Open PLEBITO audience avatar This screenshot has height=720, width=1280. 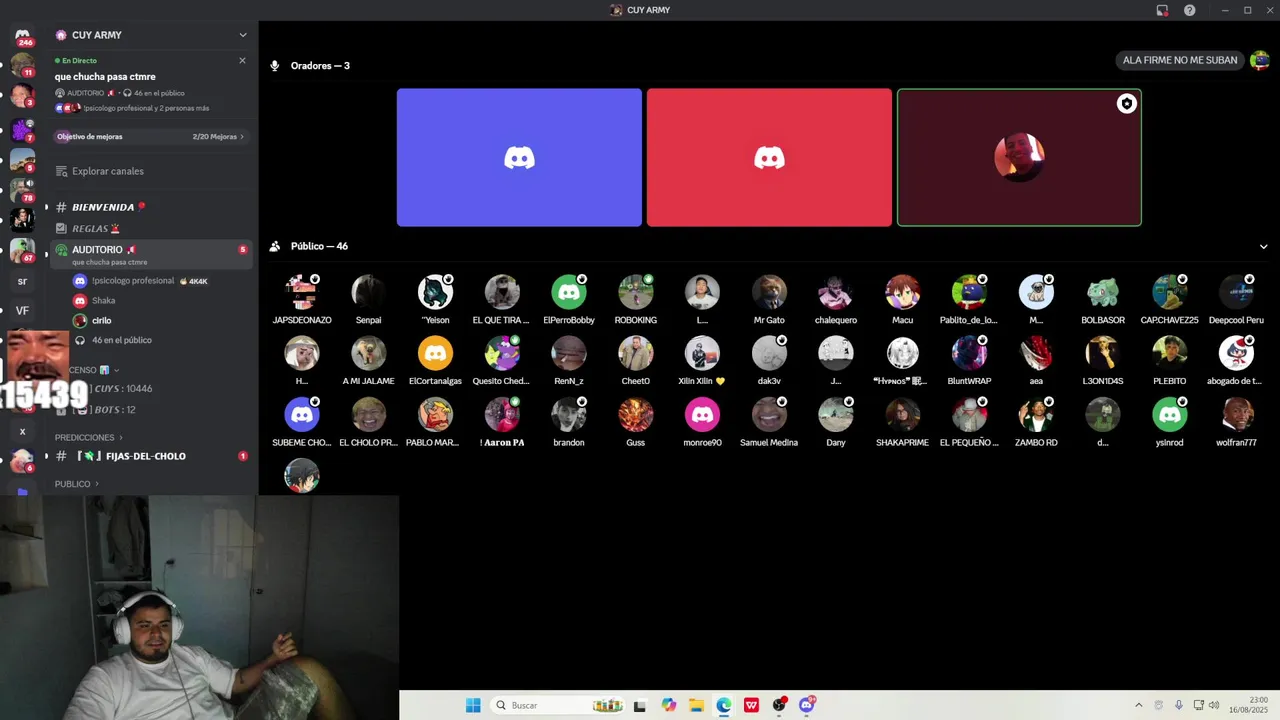click(x=1170, y=353)
